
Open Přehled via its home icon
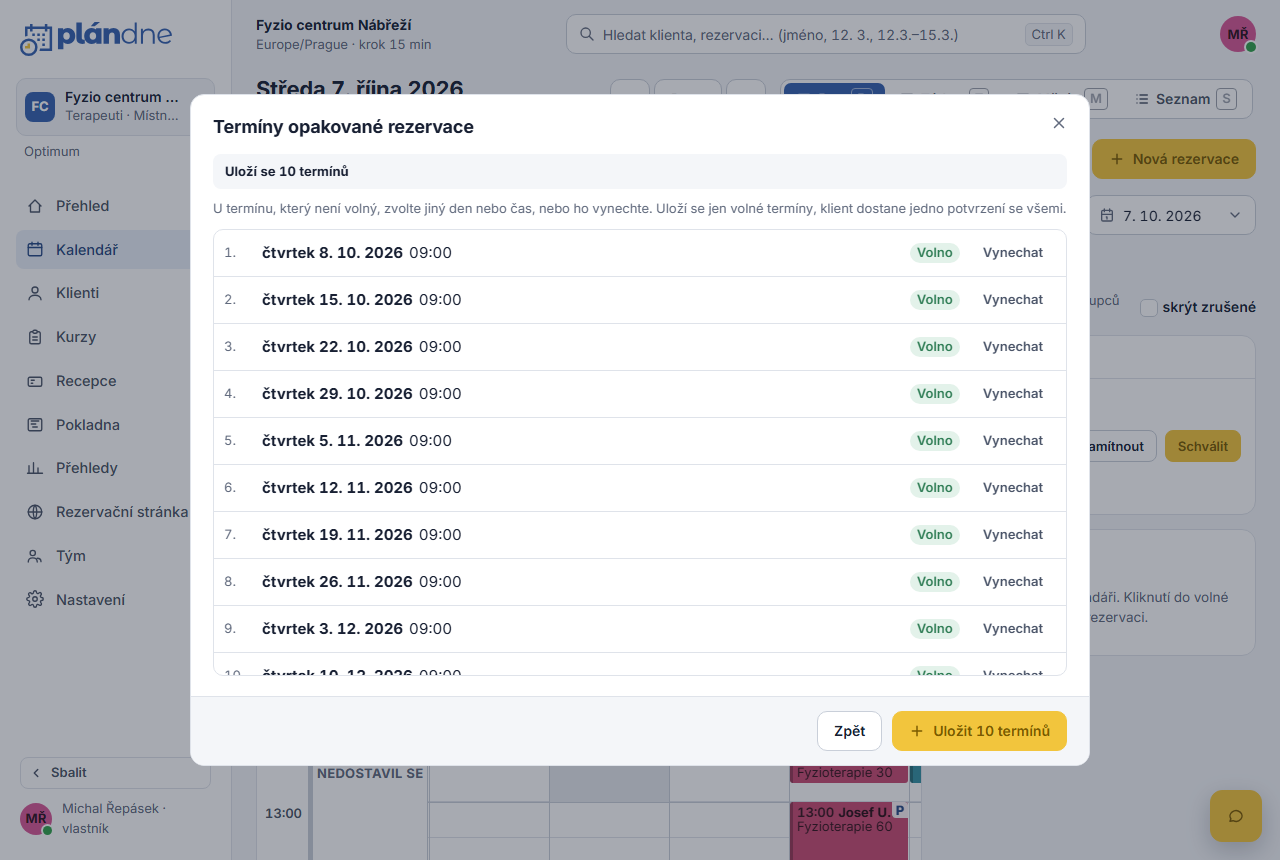click(35, 206)
